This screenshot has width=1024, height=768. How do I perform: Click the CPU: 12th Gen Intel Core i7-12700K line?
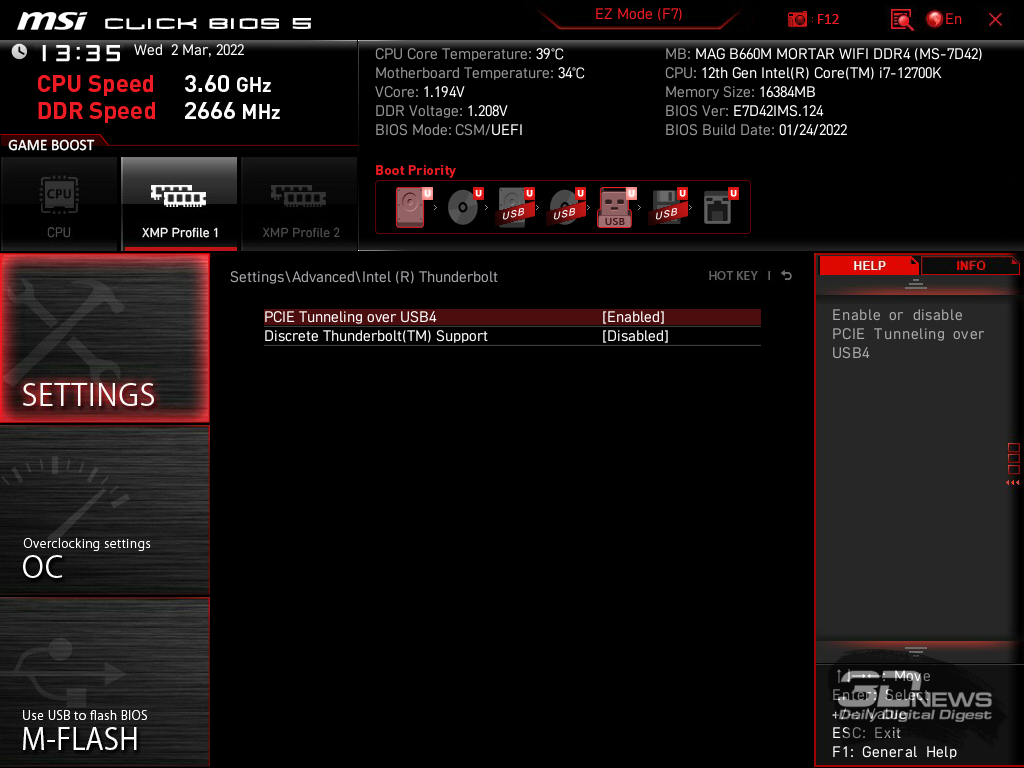[803, 73]
